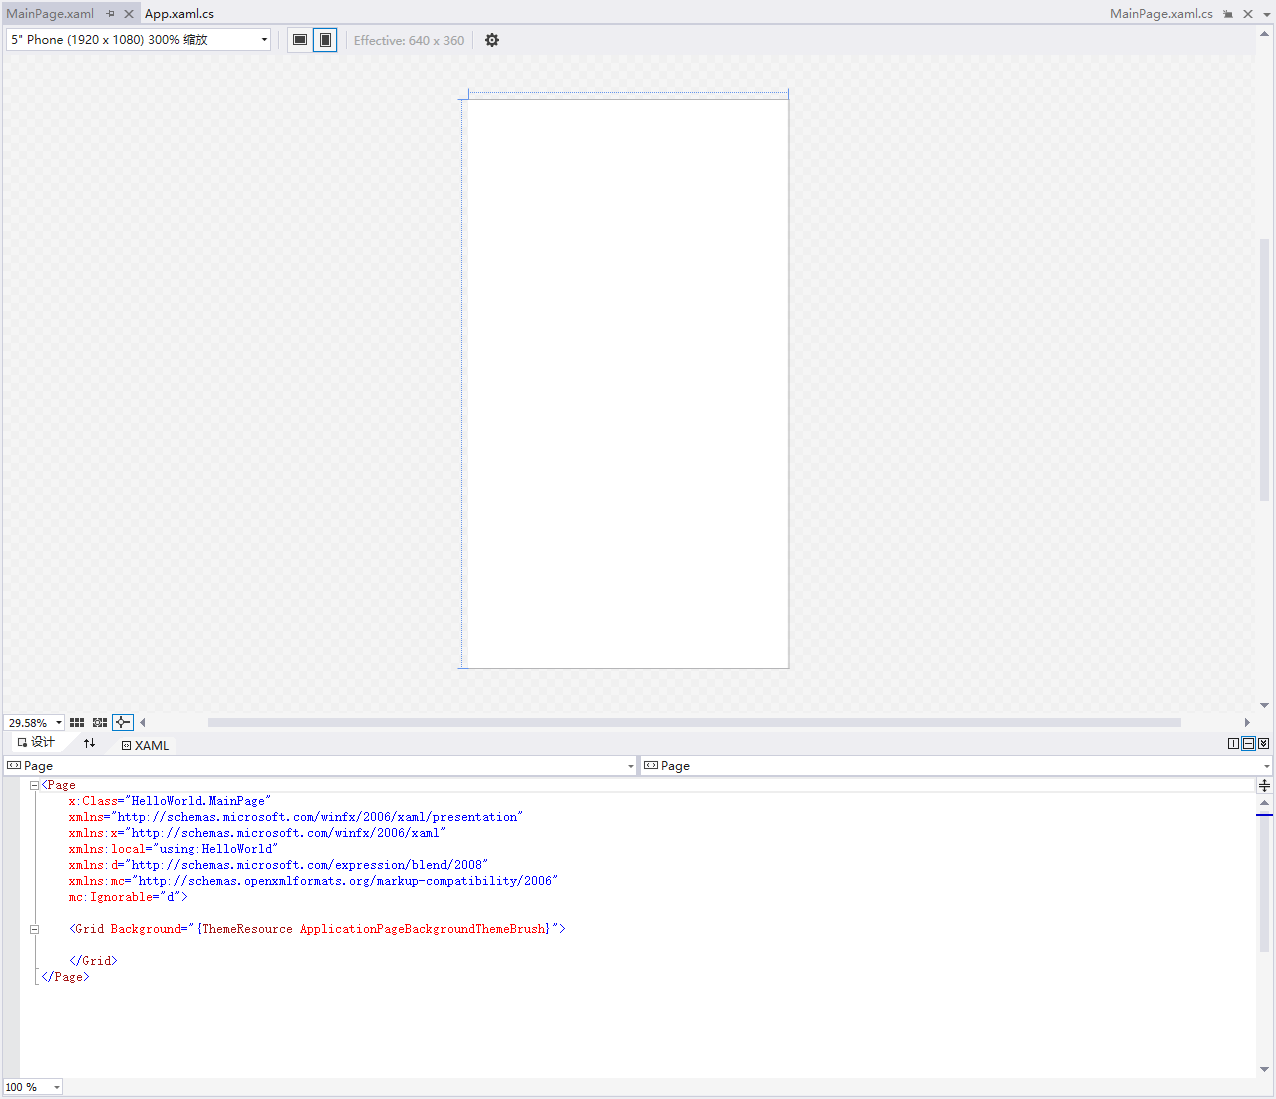Image resolution: width=1276 pixels, height=1099 pixels.
Task: Click designer horizontal scroll right arrow
Action: pos(1247,722)
